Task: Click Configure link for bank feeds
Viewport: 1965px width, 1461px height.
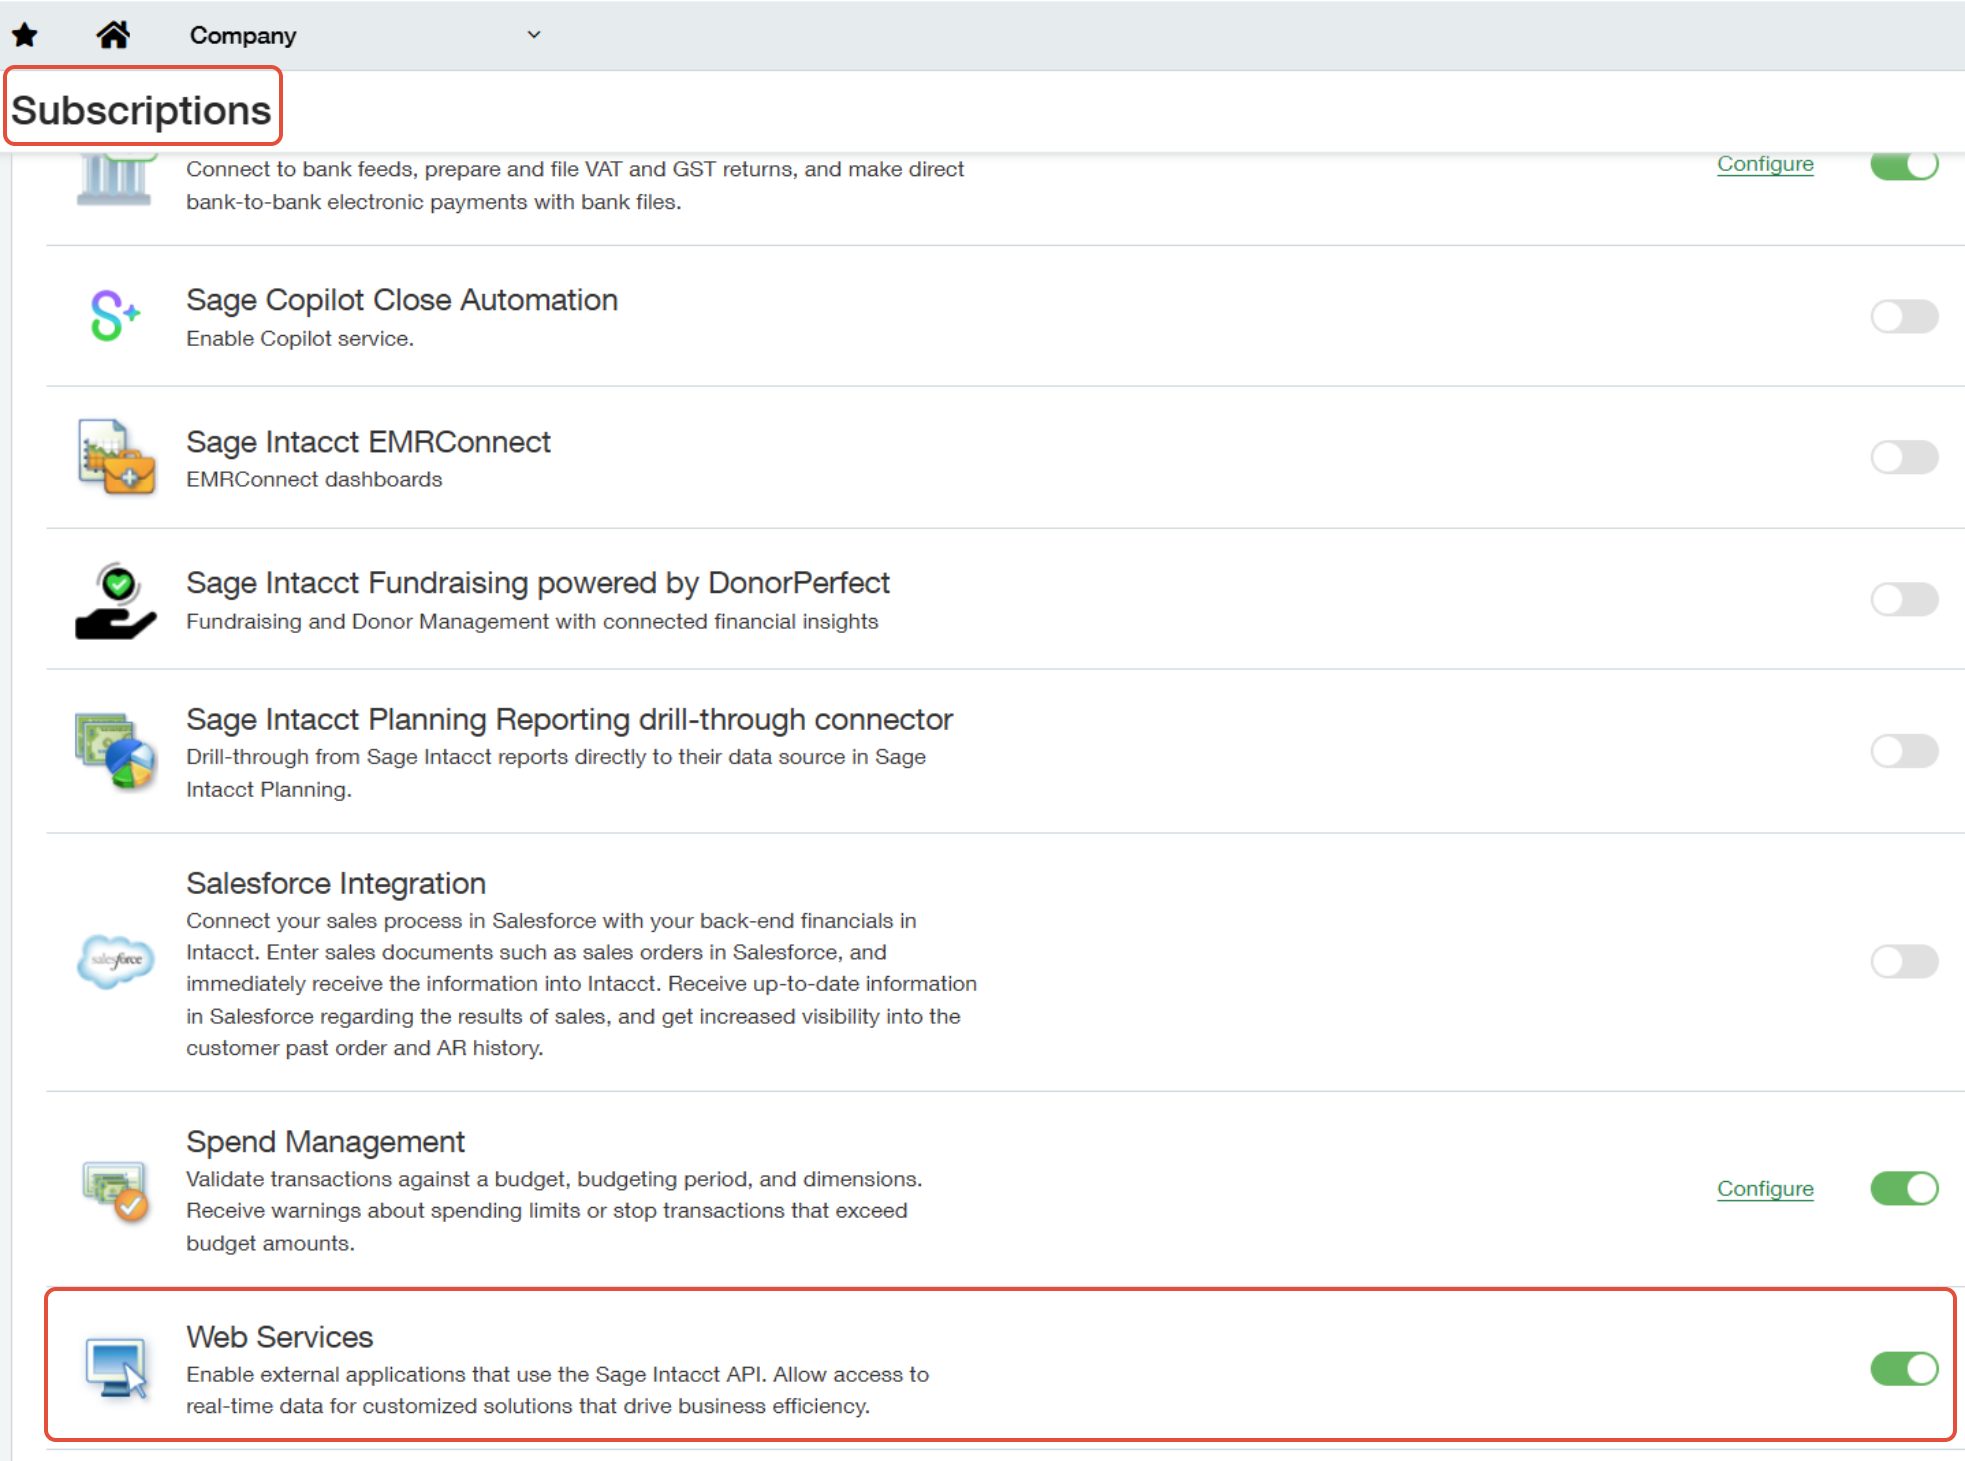Action: click(x=1764, y=164)
